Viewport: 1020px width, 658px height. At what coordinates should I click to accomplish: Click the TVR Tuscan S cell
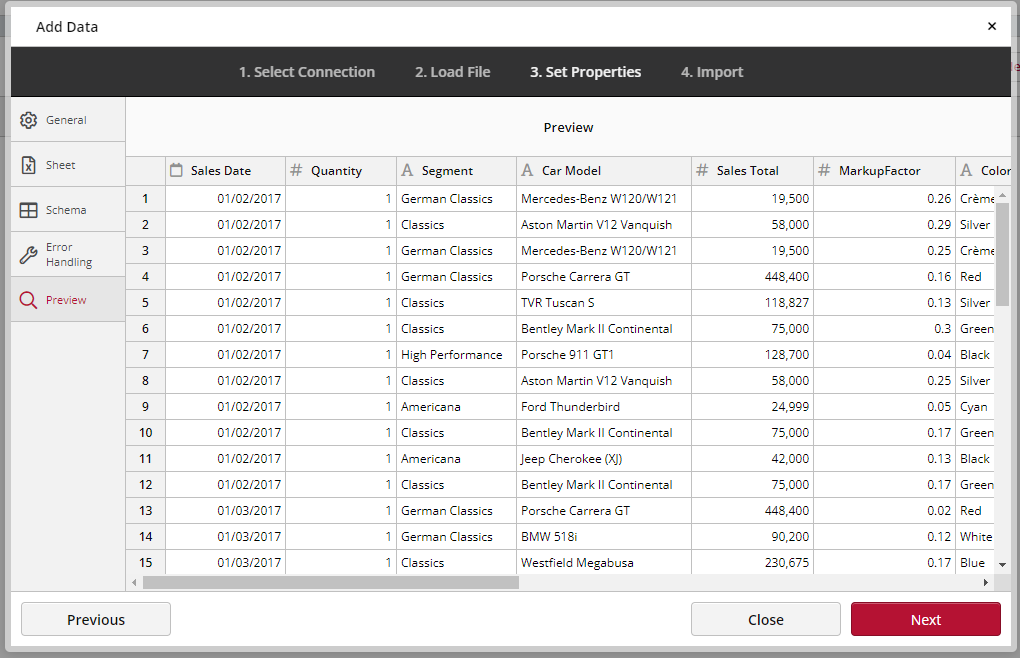(x=604, y=302)
